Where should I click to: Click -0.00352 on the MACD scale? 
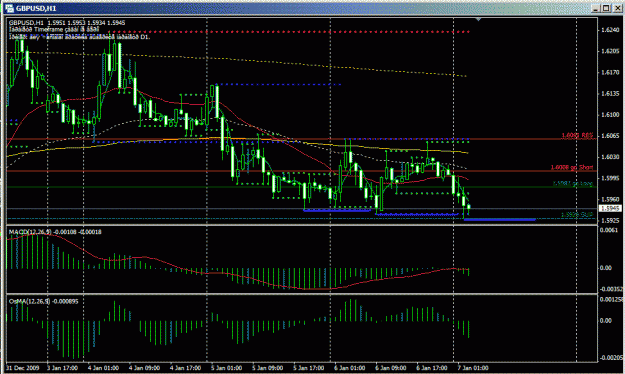coord(611,289)
